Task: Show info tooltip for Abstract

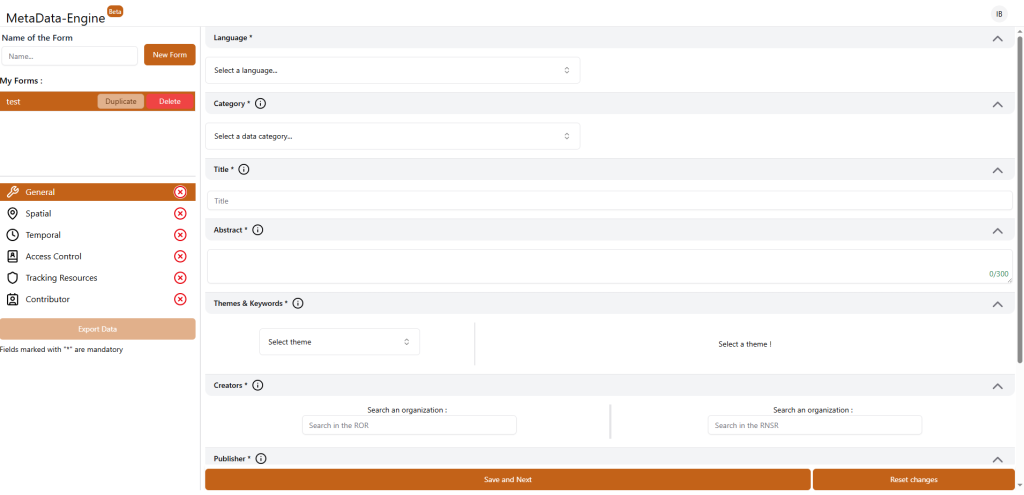Action: [258, 230]
